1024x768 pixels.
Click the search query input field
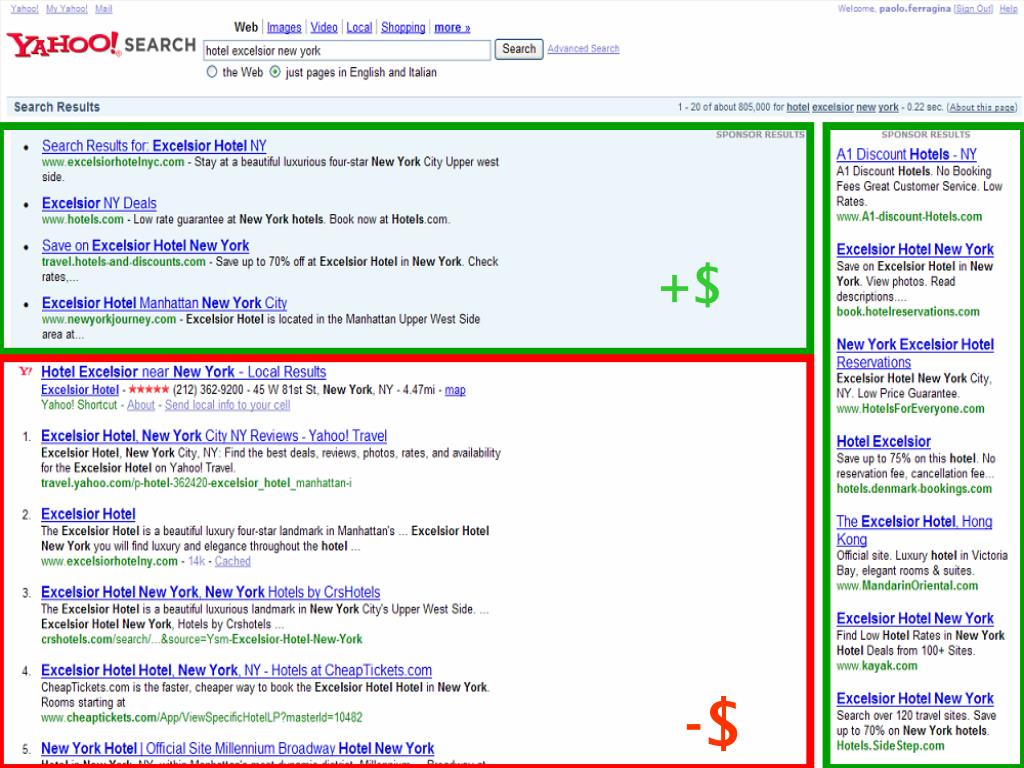pyautogui.click(x=347, y=50)
